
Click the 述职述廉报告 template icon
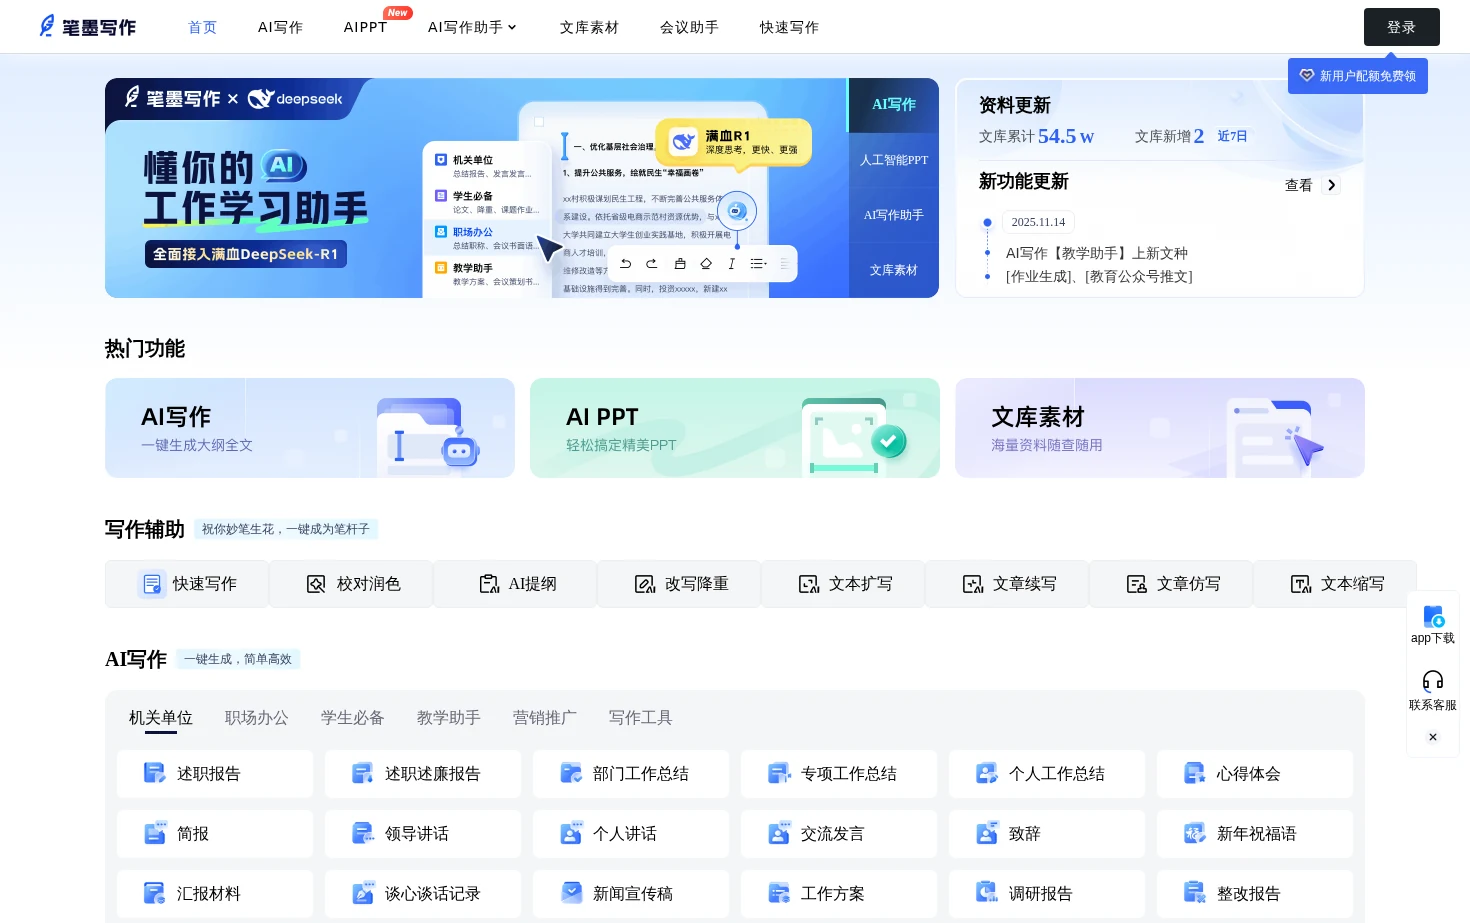(x=363, y=773)
